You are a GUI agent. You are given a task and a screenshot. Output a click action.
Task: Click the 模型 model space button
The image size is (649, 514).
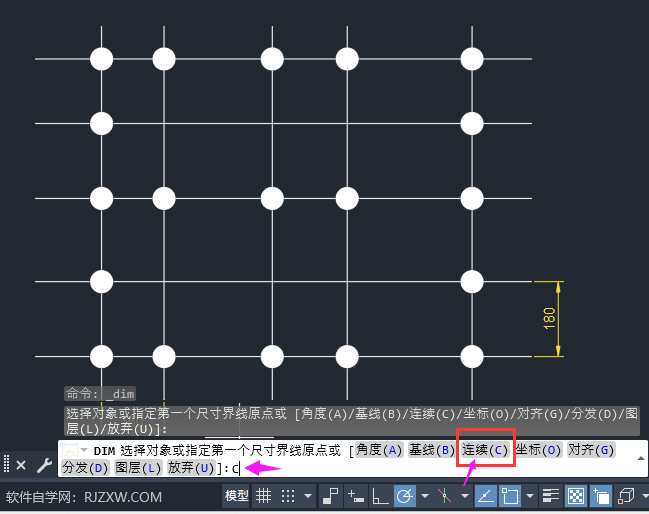(x=236, y=495)
